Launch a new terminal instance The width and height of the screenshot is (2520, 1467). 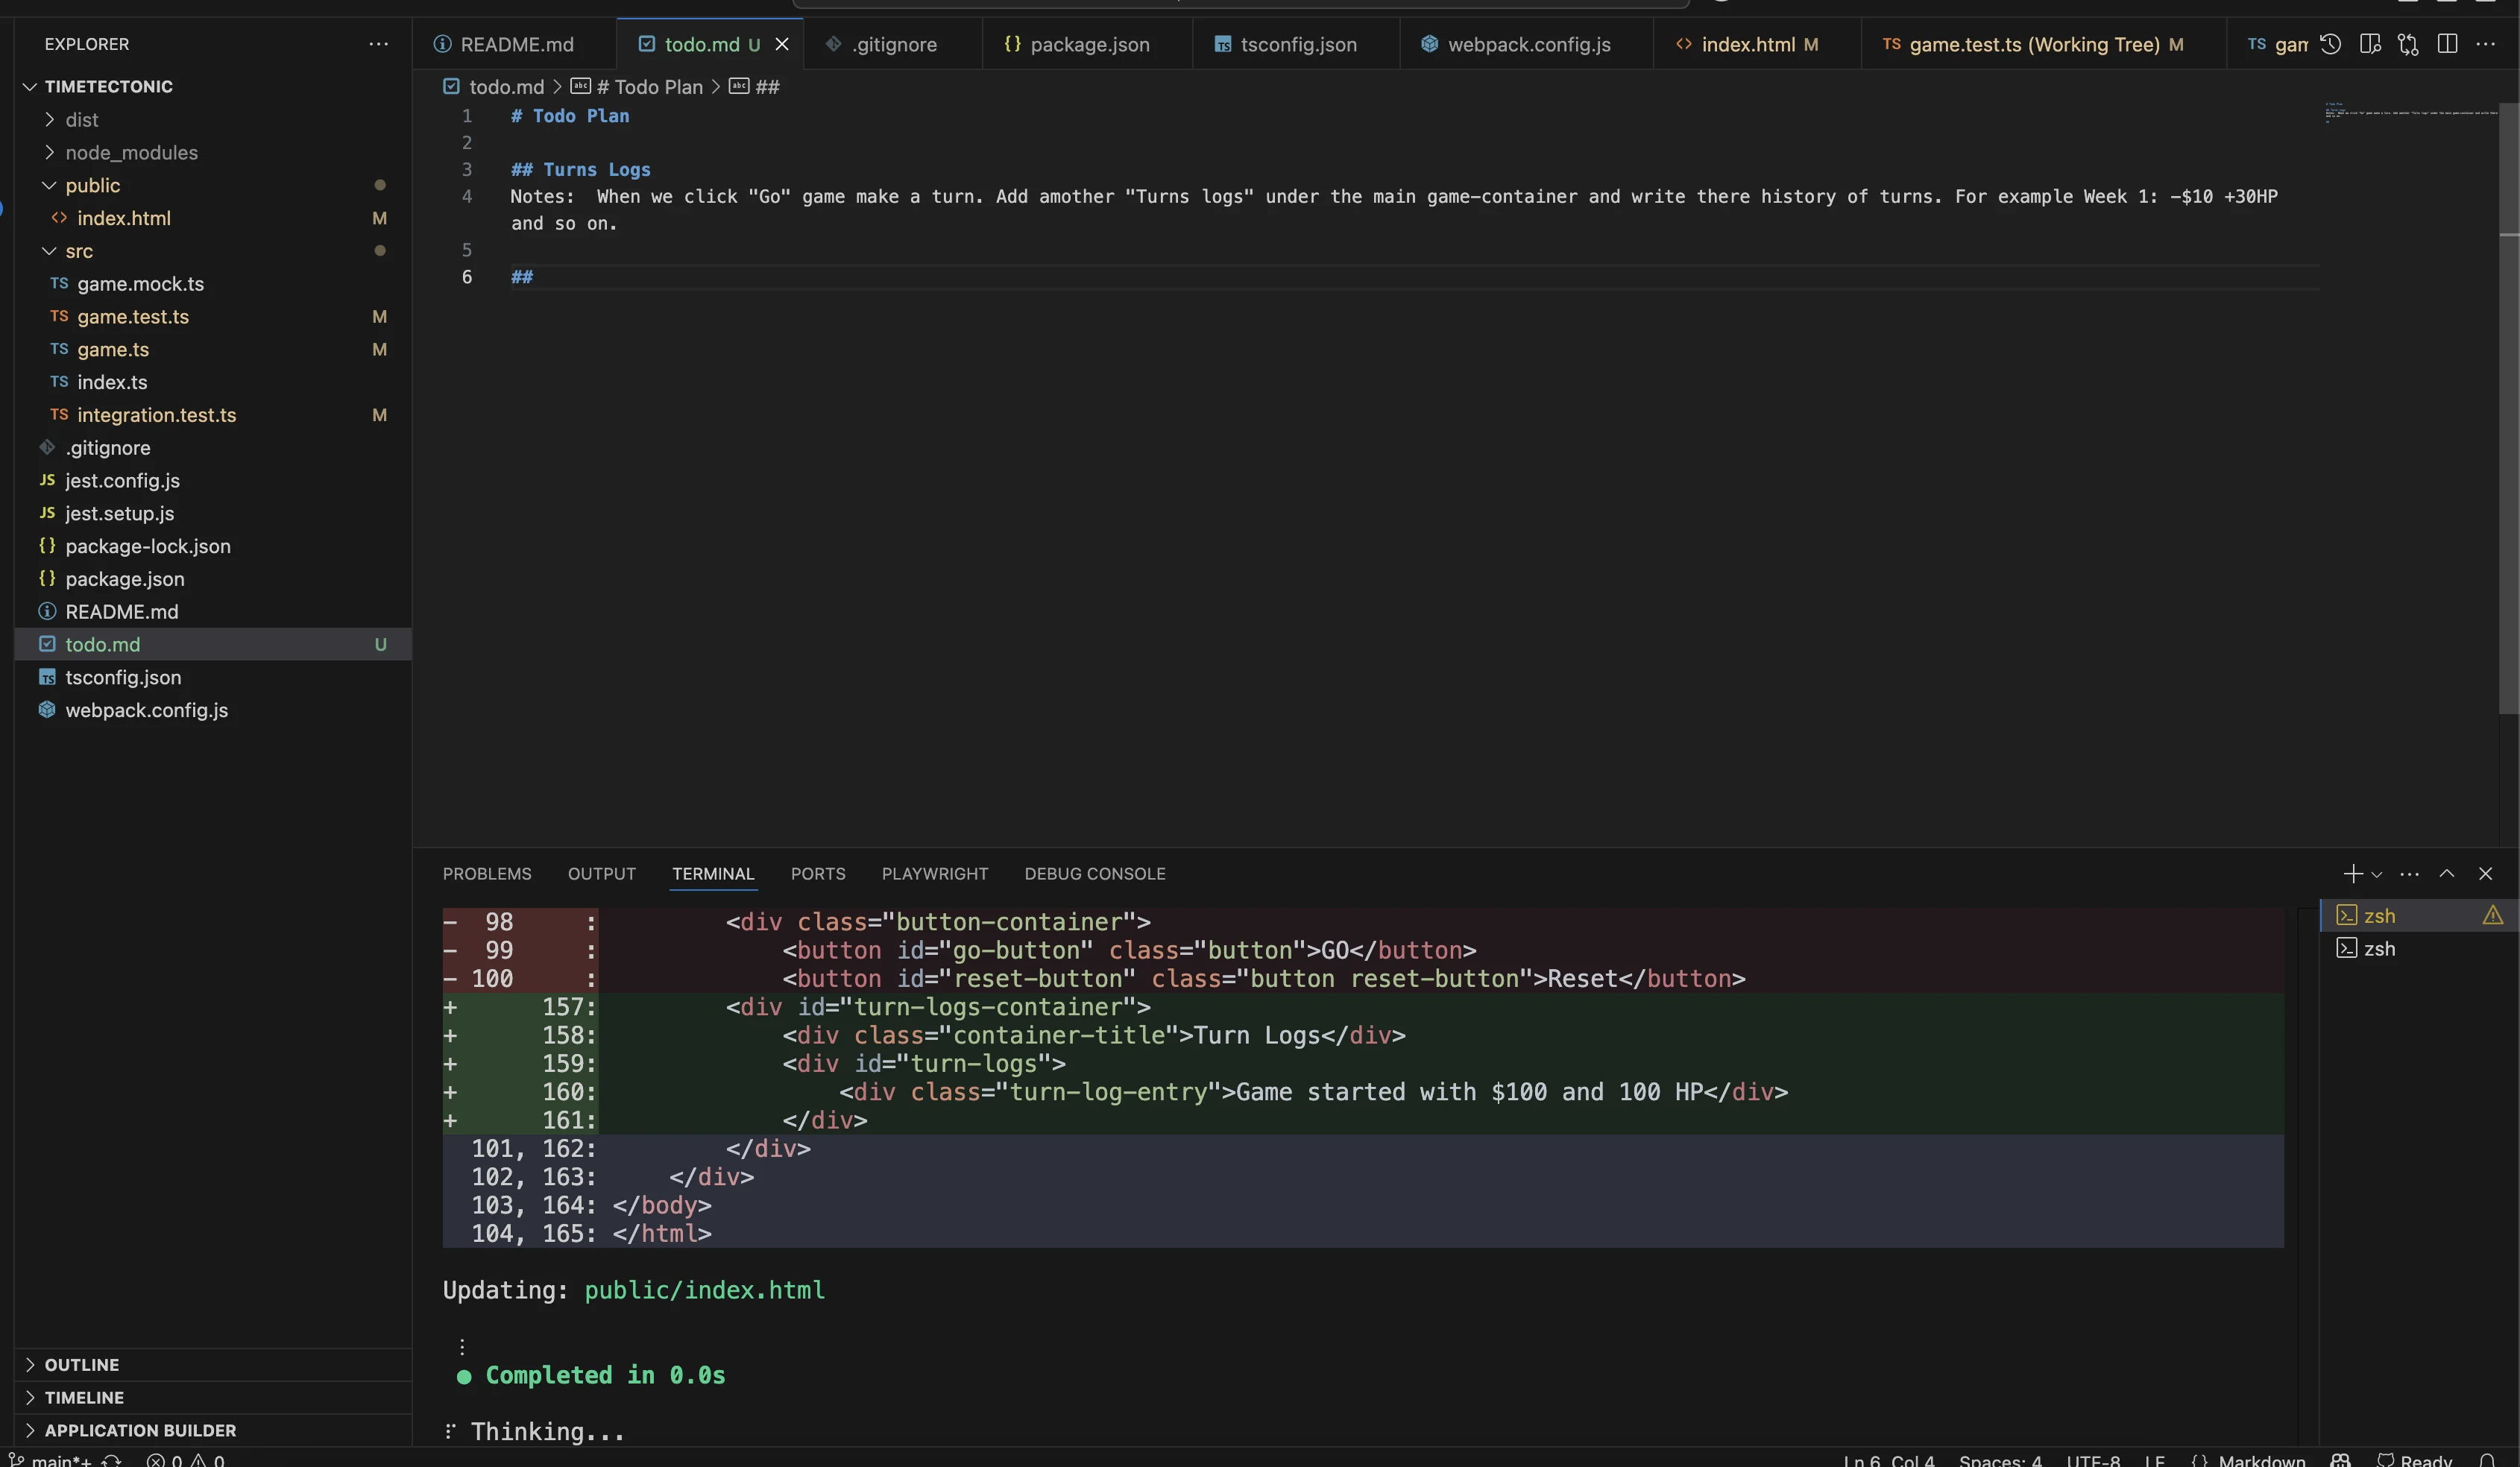(2352, 873)
